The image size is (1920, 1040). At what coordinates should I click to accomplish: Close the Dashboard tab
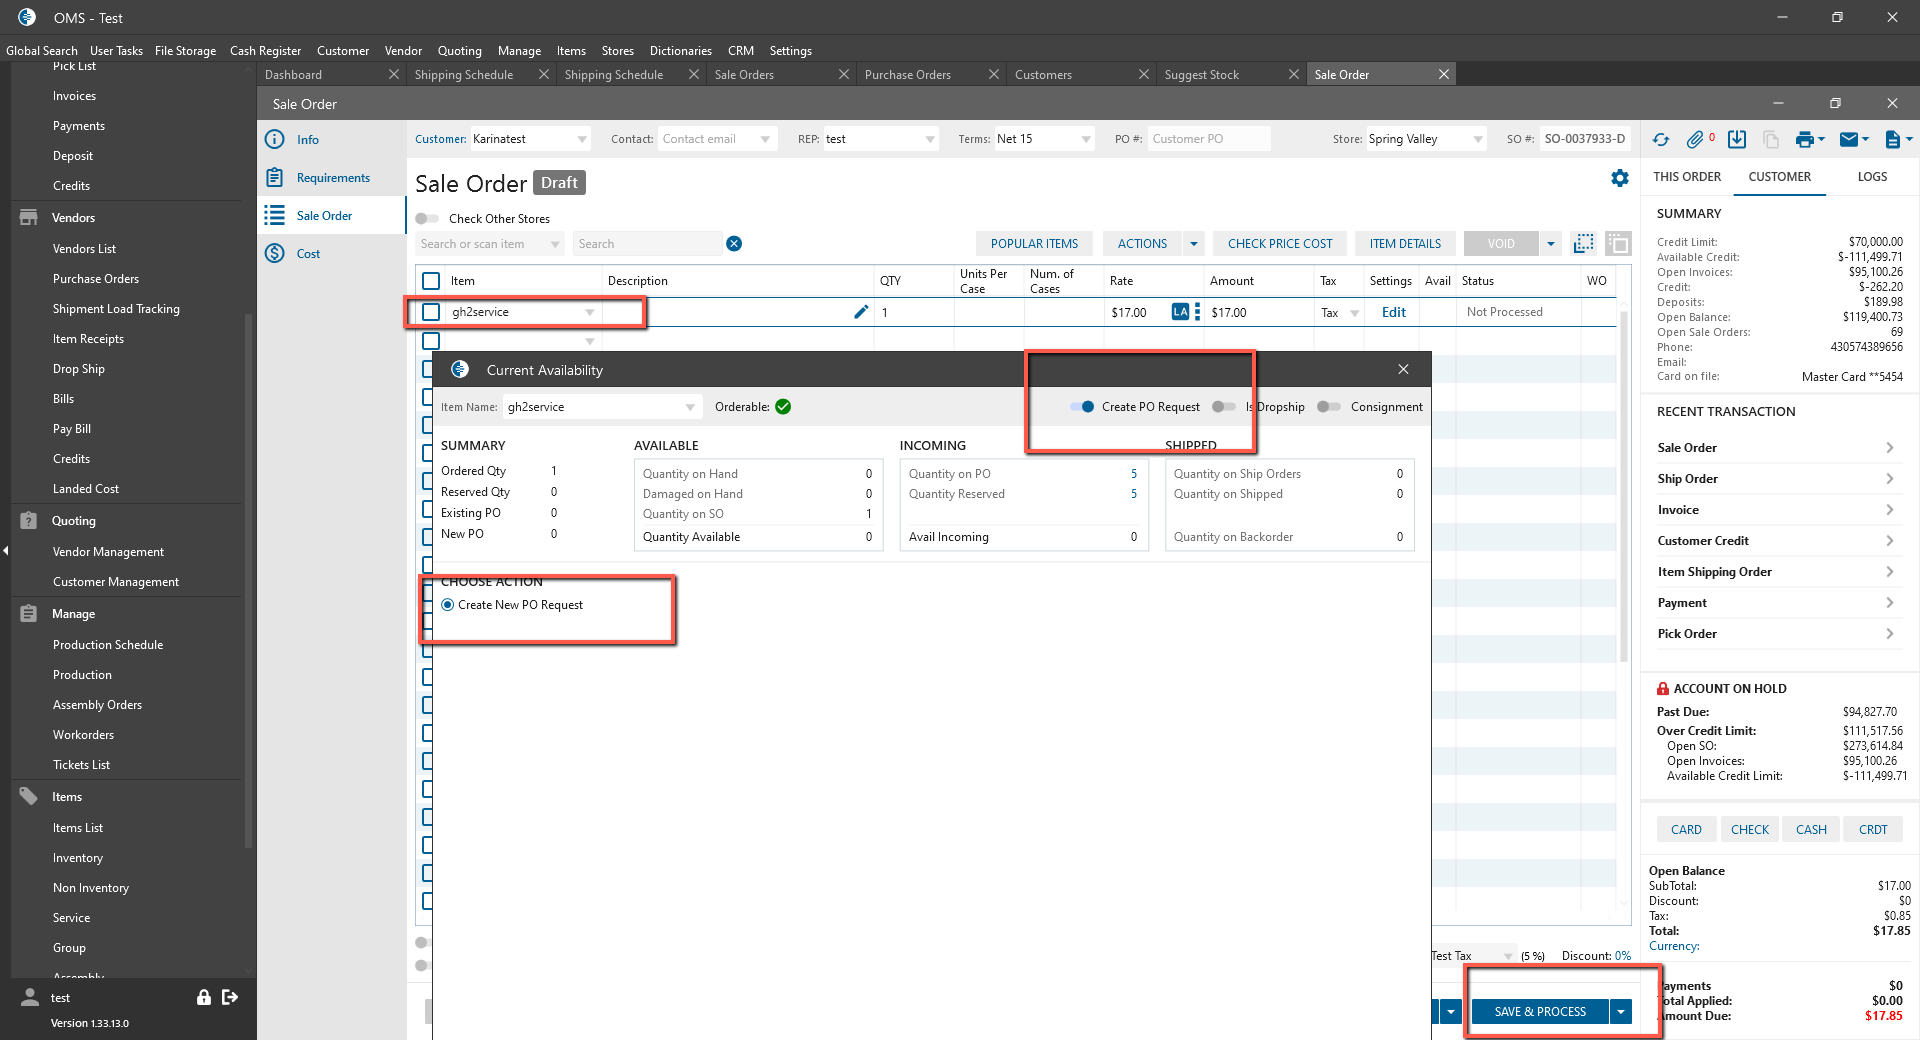pos(394,75)
